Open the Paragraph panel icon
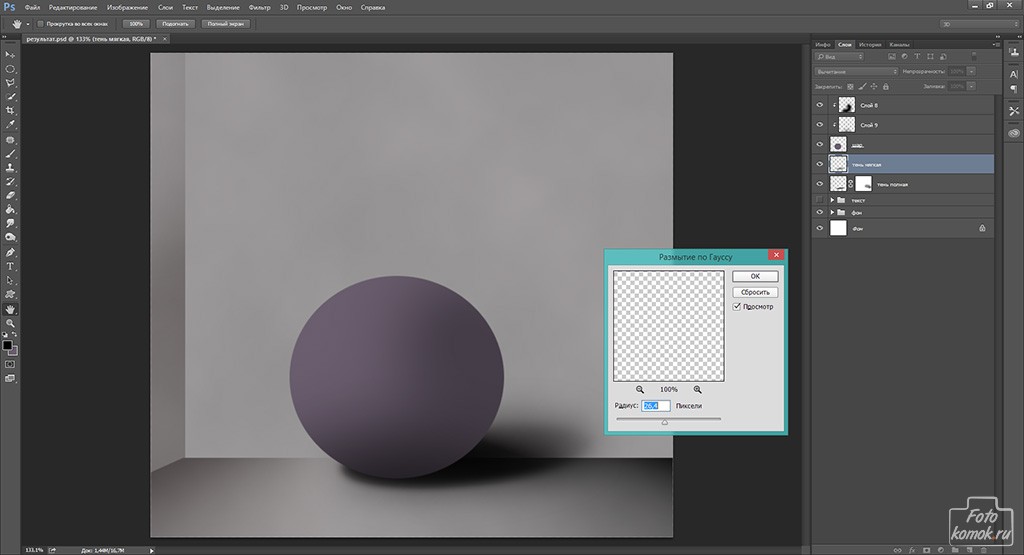The image size is (1024, 555). pos(1014,89)
